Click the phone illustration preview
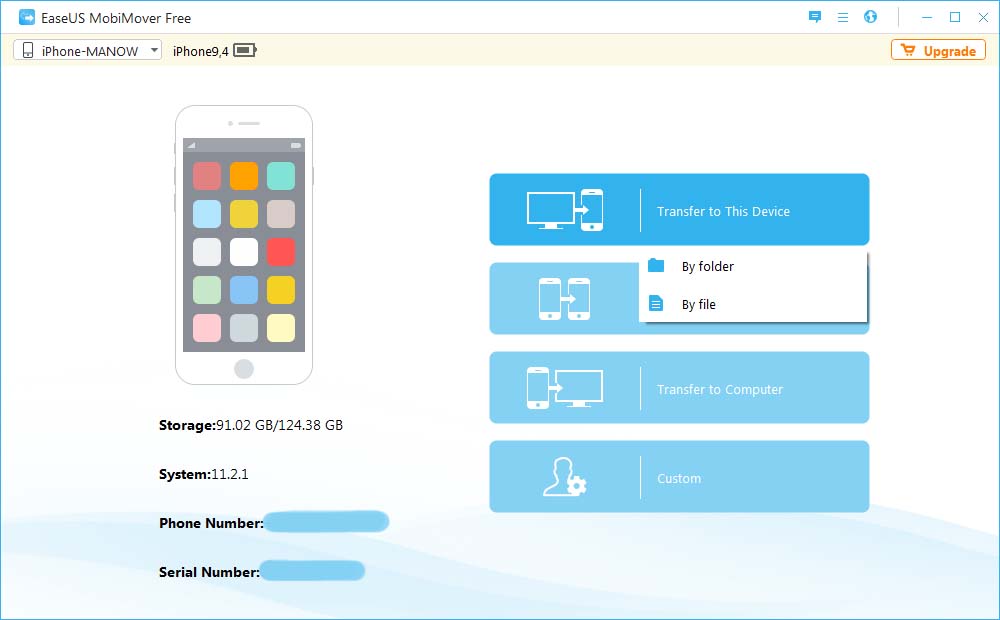This screenshot has height=620, width=1000. 244,243
